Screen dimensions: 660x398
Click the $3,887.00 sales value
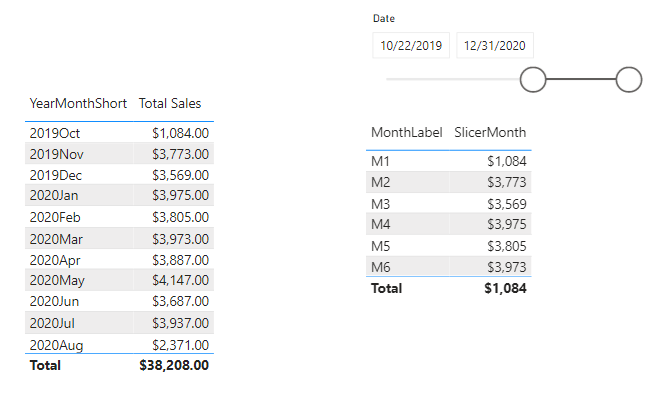click(x=181, y=260)
